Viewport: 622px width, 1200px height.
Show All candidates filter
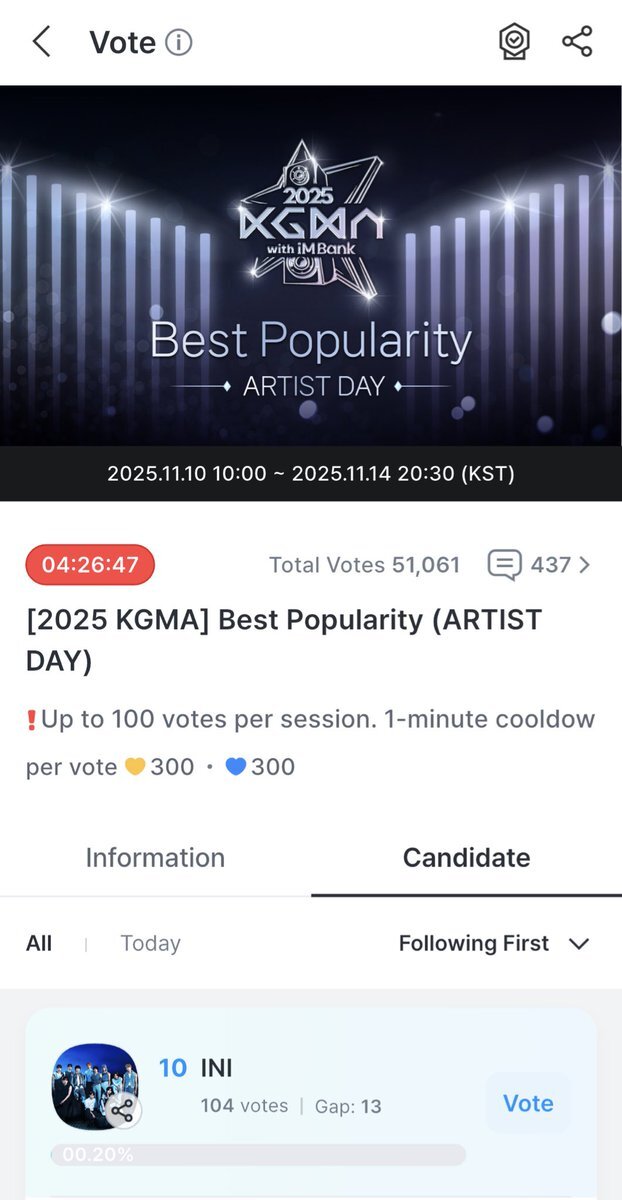[39, 943]
